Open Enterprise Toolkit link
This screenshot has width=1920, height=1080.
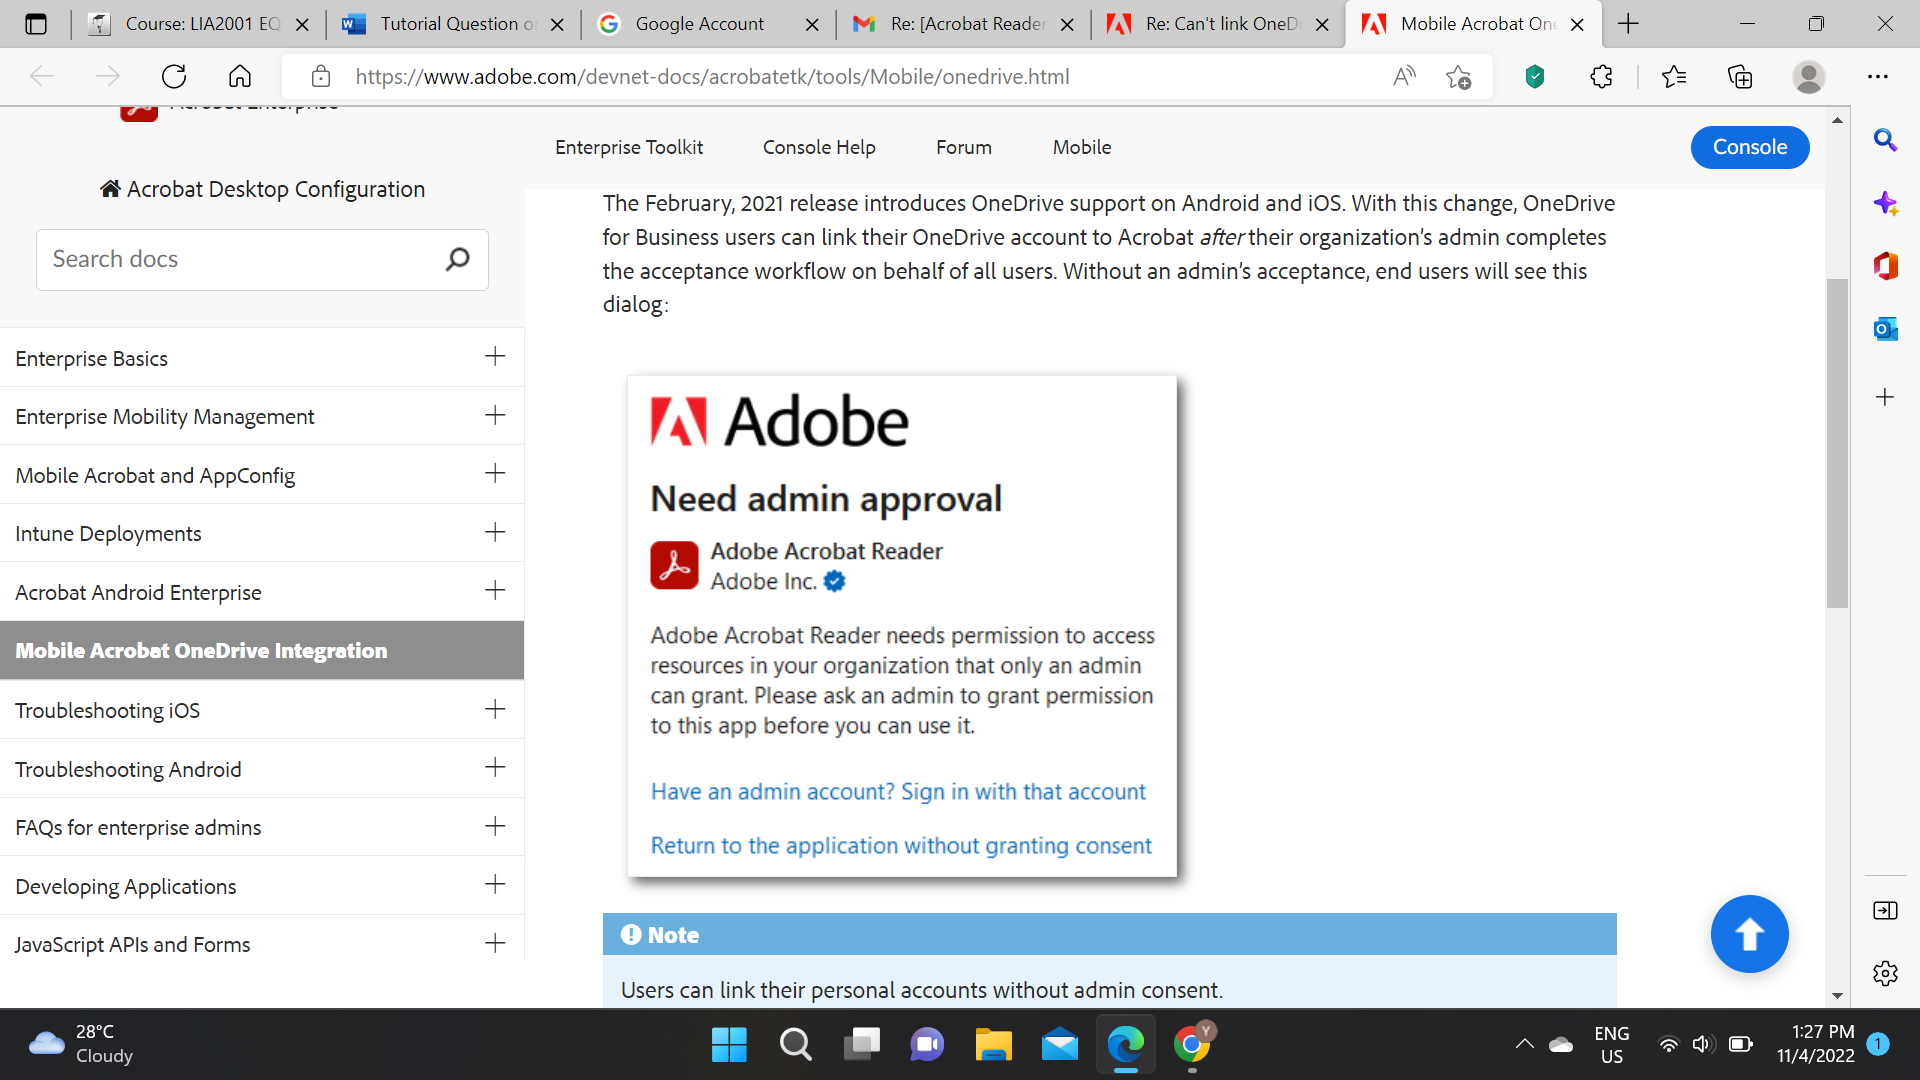pyautogui.click(x=629, y=146)
